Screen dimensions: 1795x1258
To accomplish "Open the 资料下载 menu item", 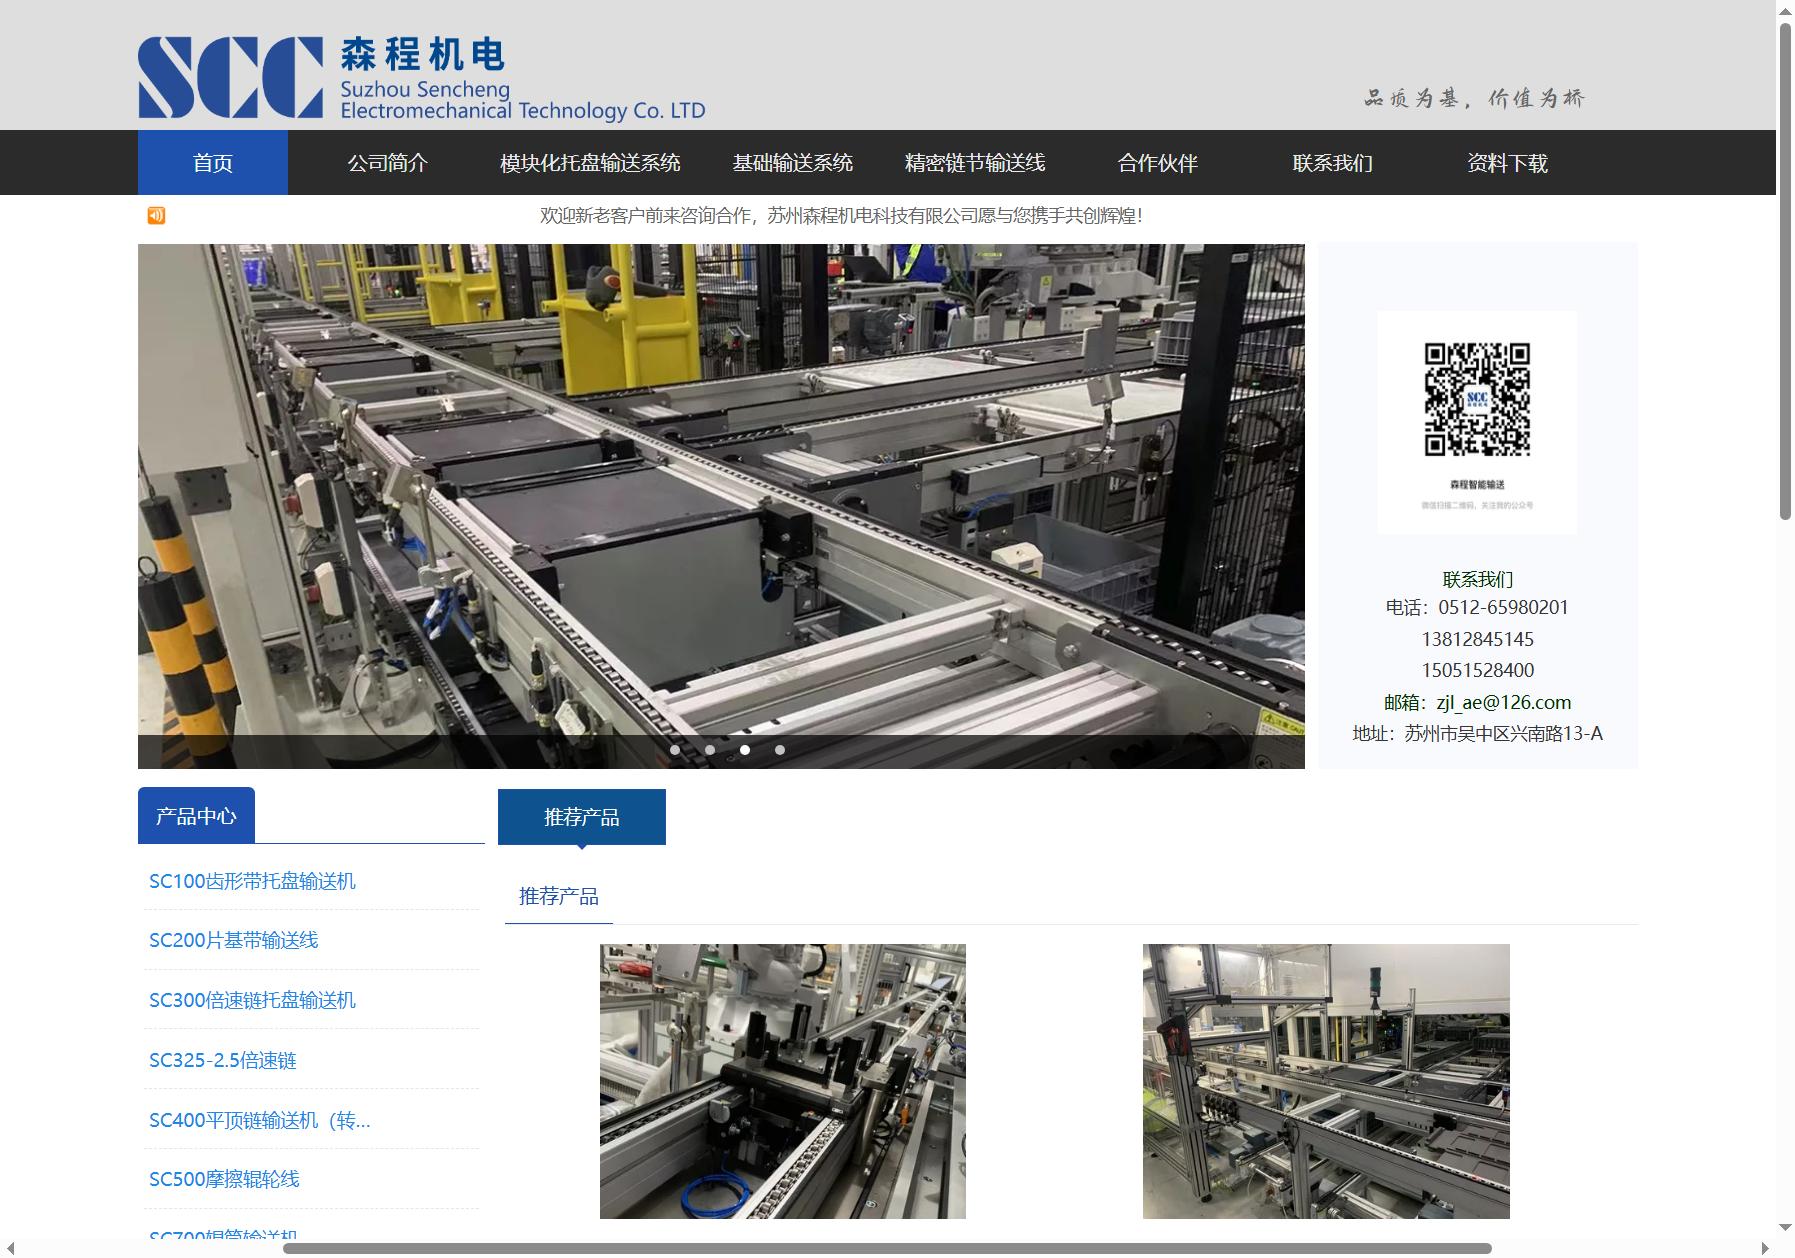I will click(x=1507, y=163).
